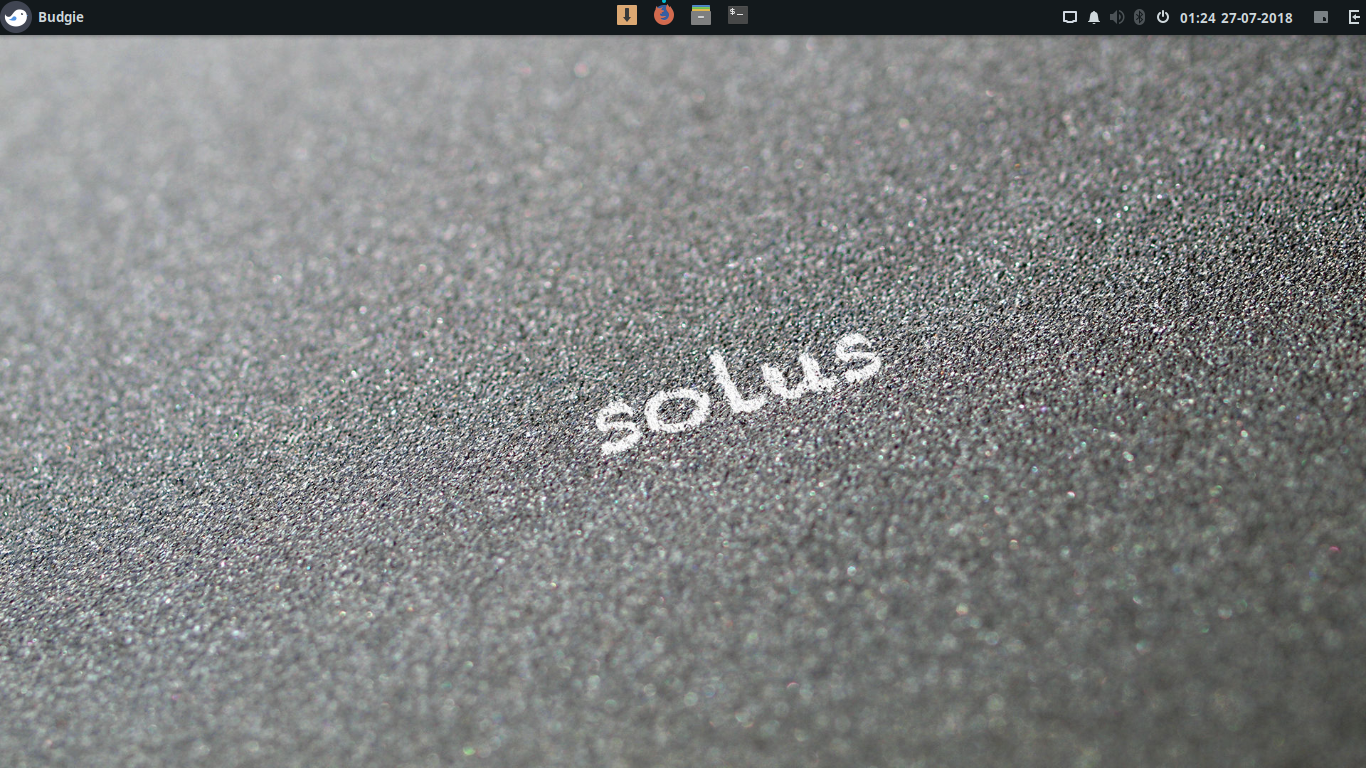Viewport: 1366px width, 768px height.
Task: Show the calendar from clock 01:24
Action: pos(1197,18)
